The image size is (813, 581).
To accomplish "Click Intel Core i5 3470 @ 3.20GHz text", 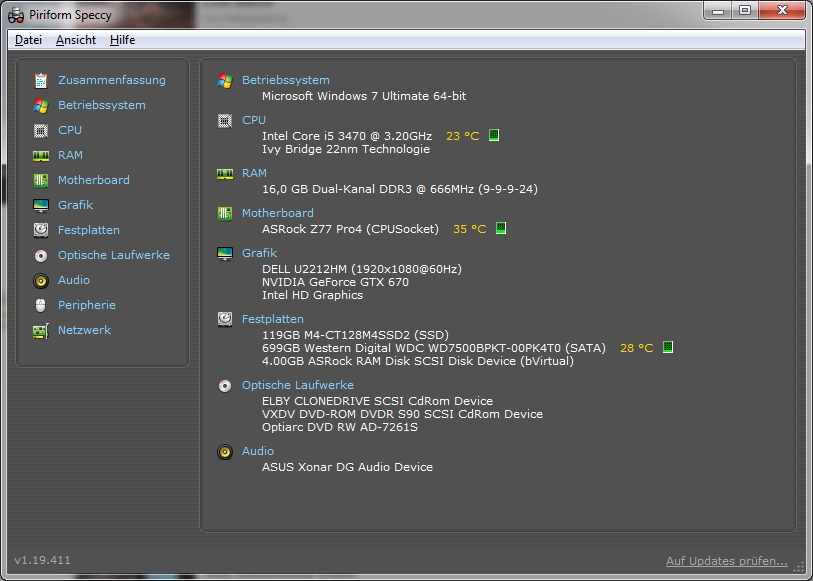I will [347, 136].
